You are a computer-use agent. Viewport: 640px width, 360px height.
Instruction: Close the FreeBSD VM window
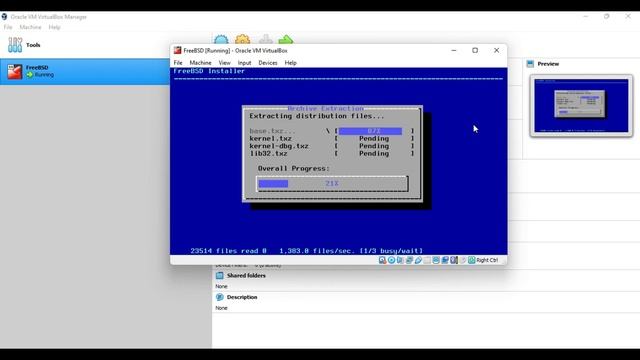496,50
